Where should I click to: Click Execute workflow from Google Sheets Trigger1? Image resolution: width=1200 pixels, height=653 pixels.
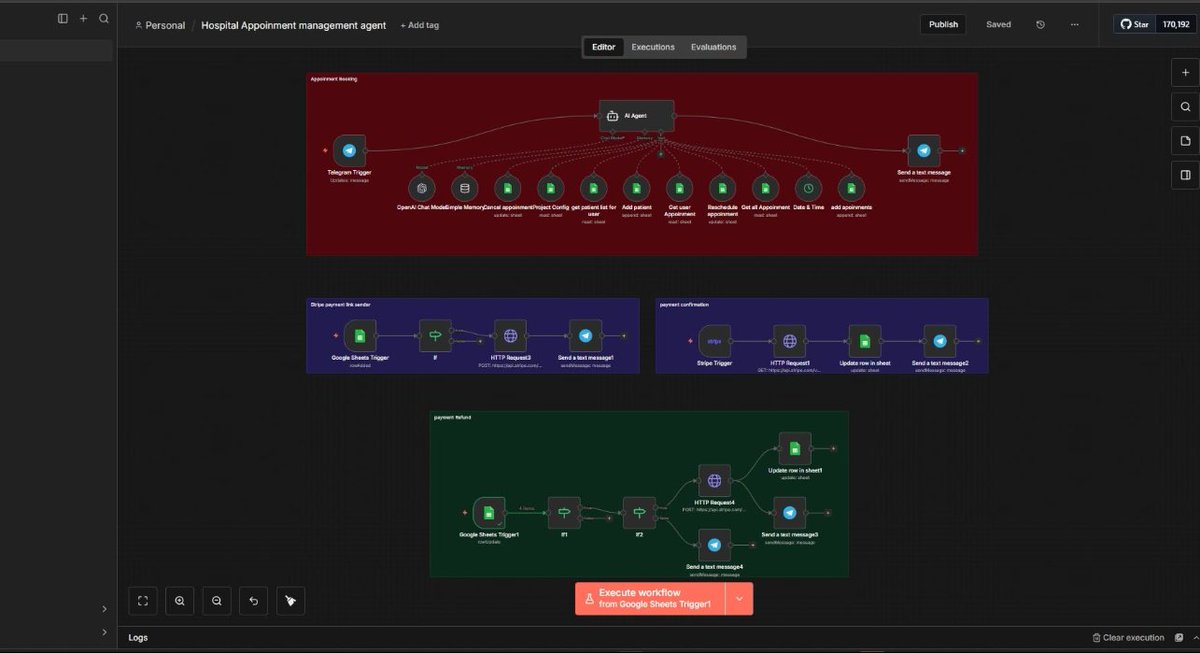[x=650, y=598]
